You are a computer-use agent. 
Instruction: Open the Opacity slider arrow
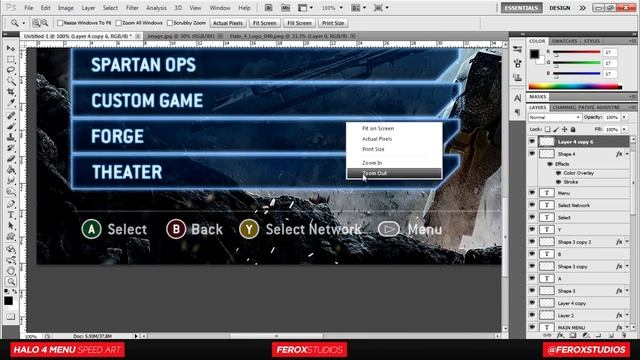click(x=624, y=118)
